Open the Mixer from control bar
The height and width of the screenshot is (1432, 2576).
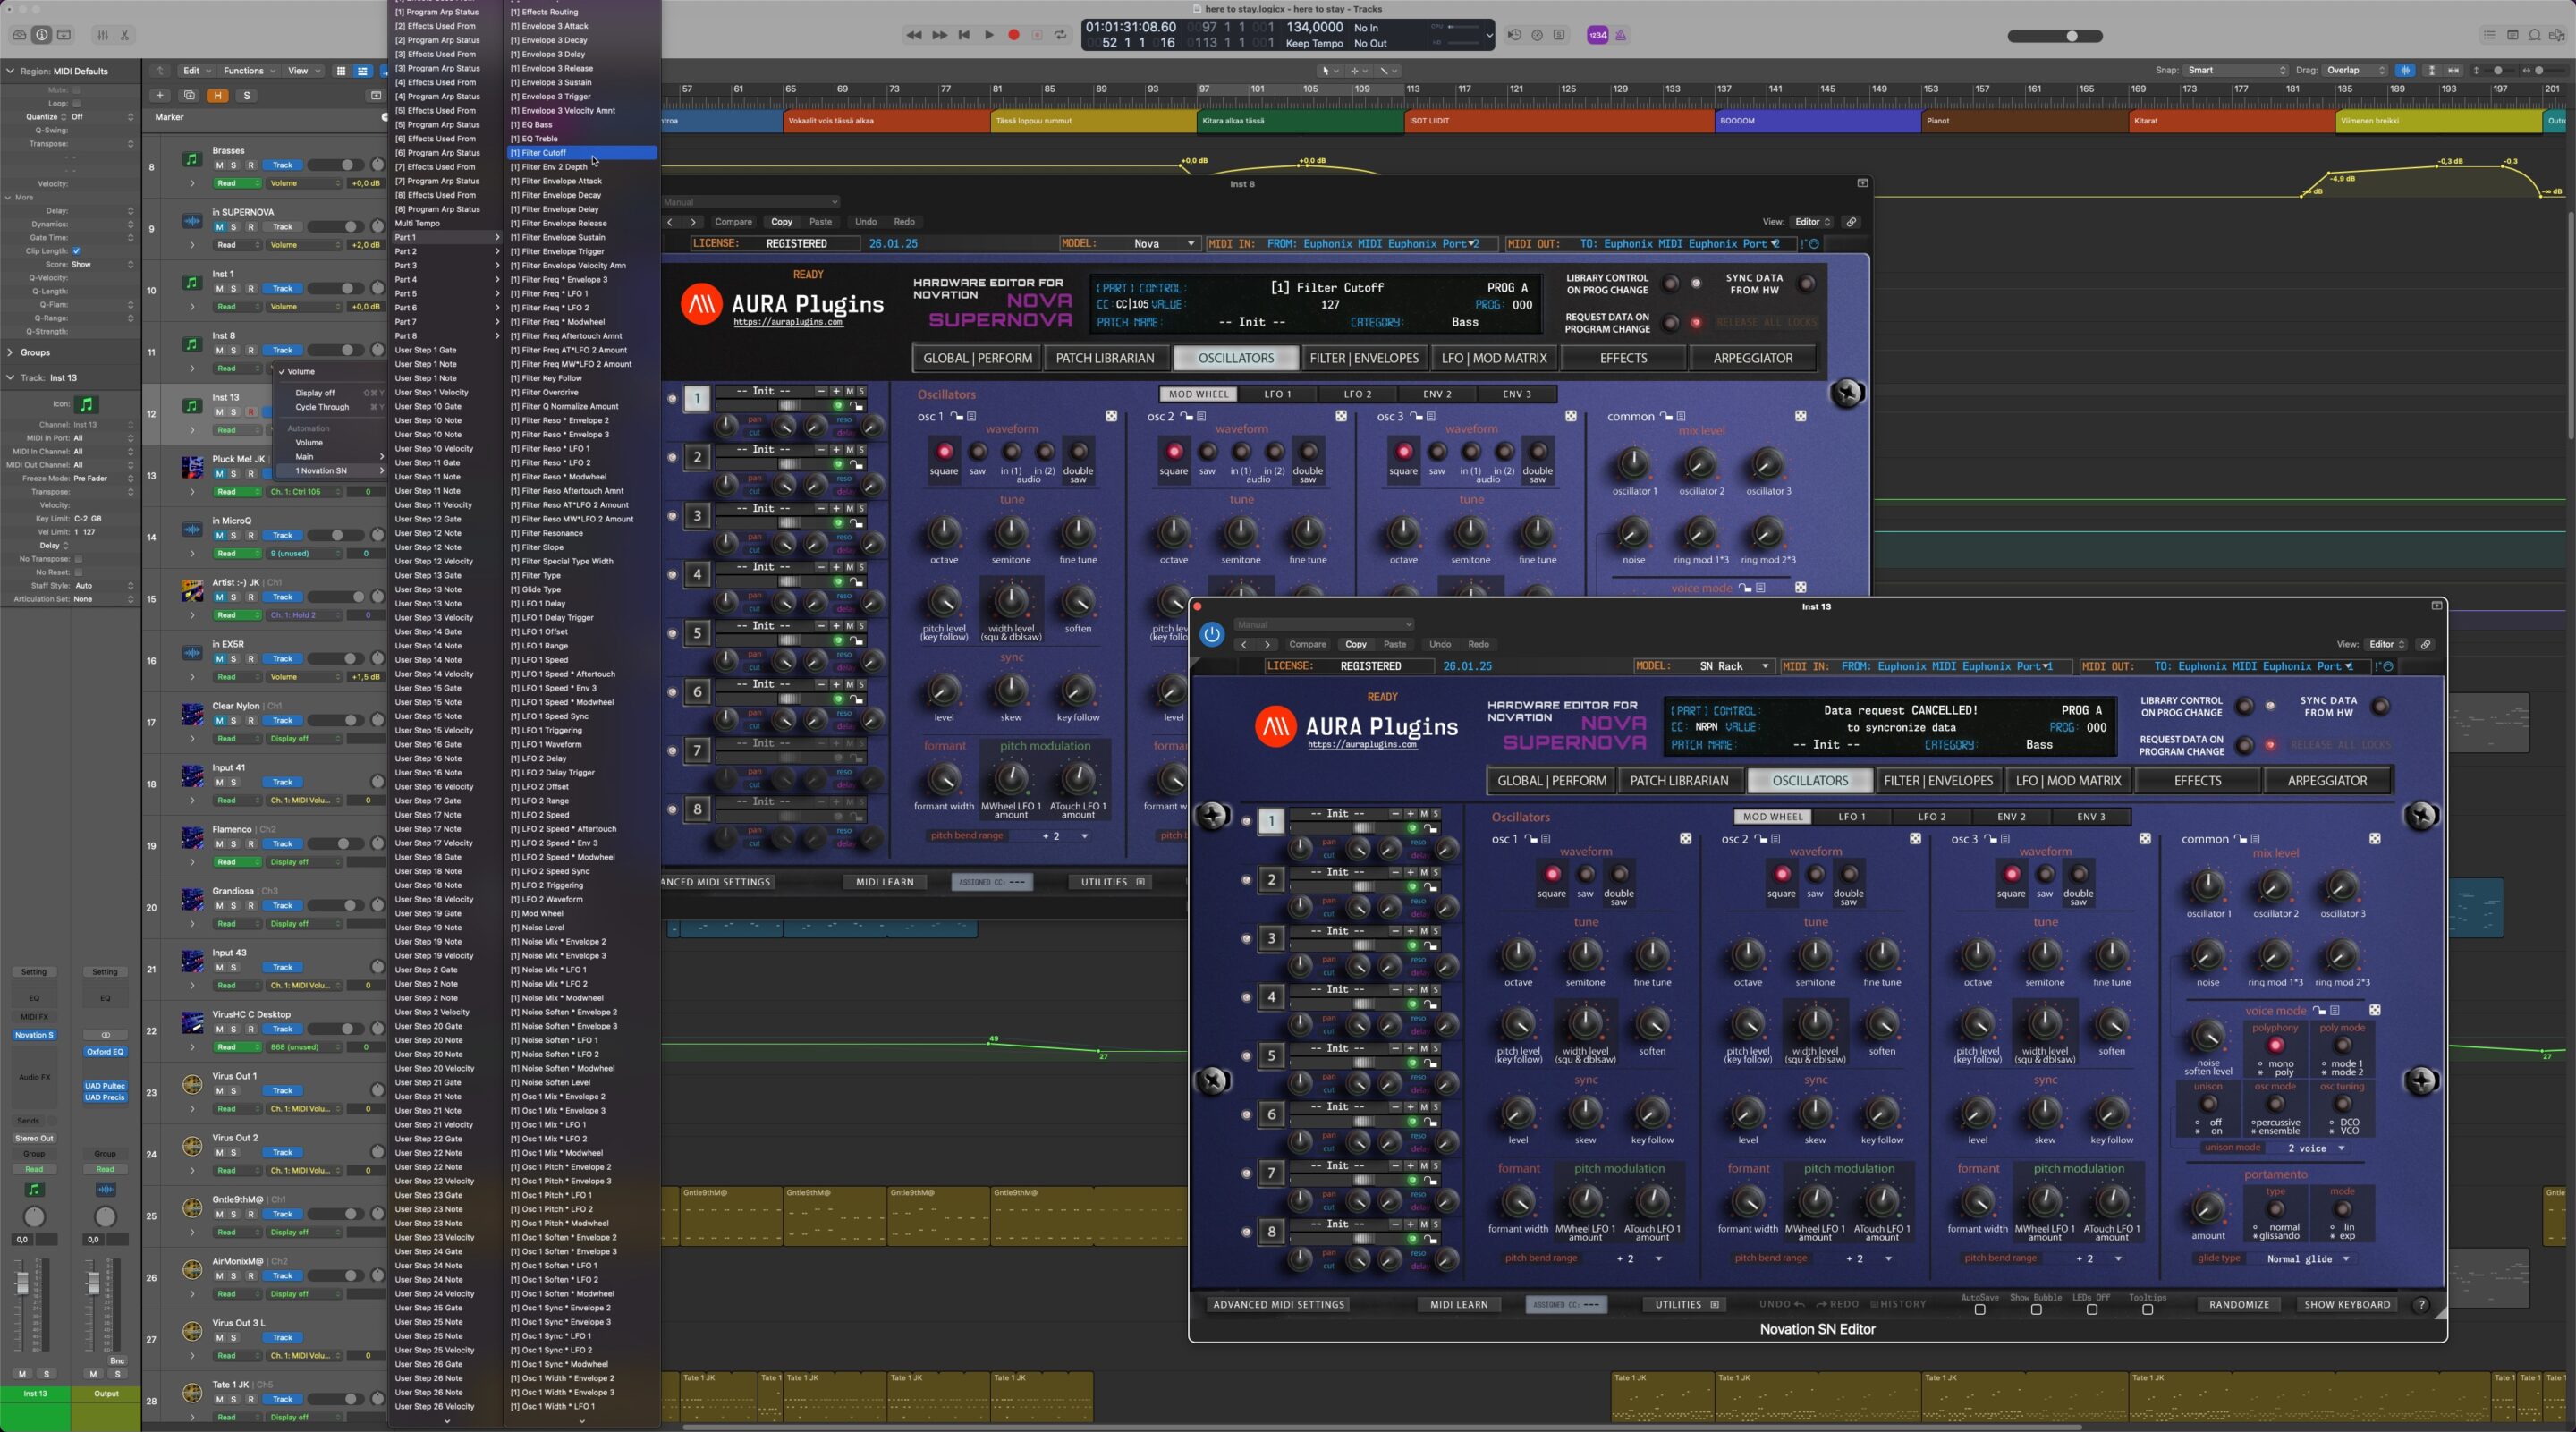coord(102,35)
